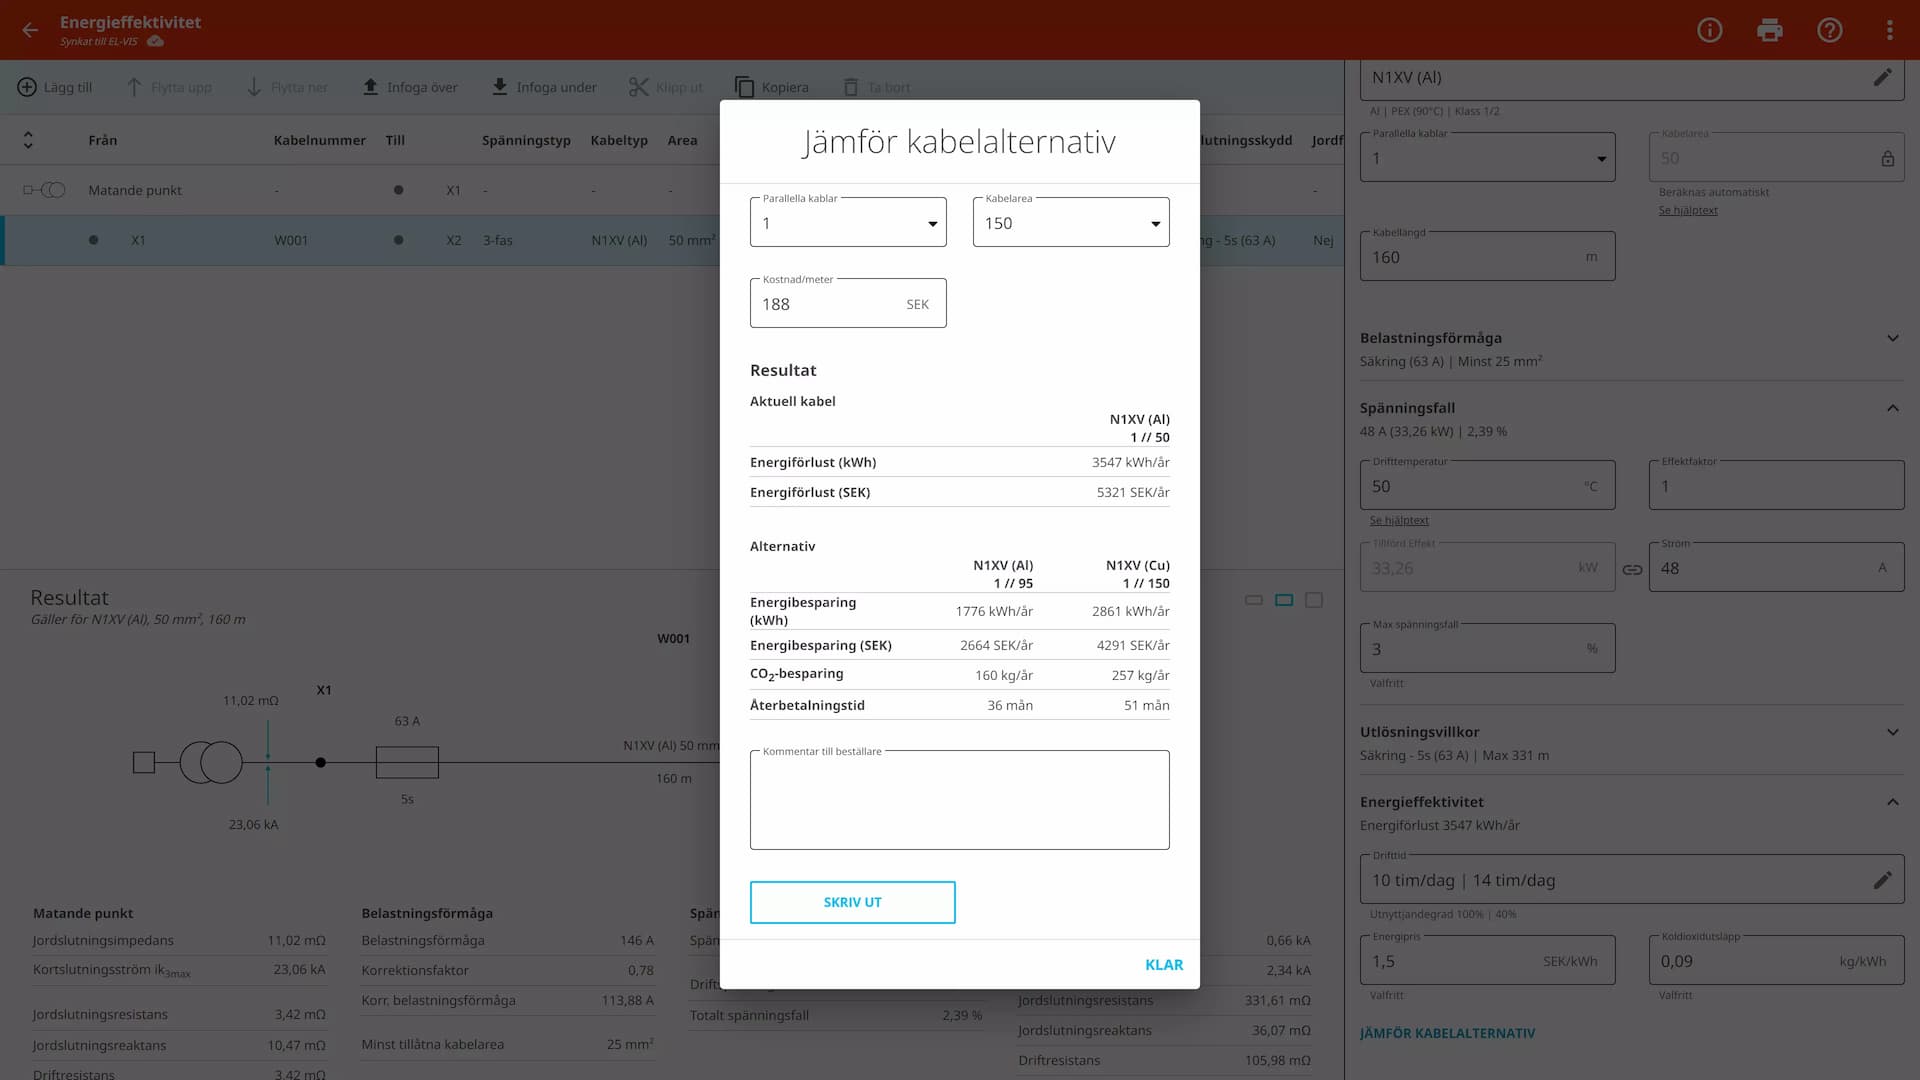The image size is (1920, 1080).
Task: Expand Belastningsförmåga section
Action: click(x=1893, y=338)
